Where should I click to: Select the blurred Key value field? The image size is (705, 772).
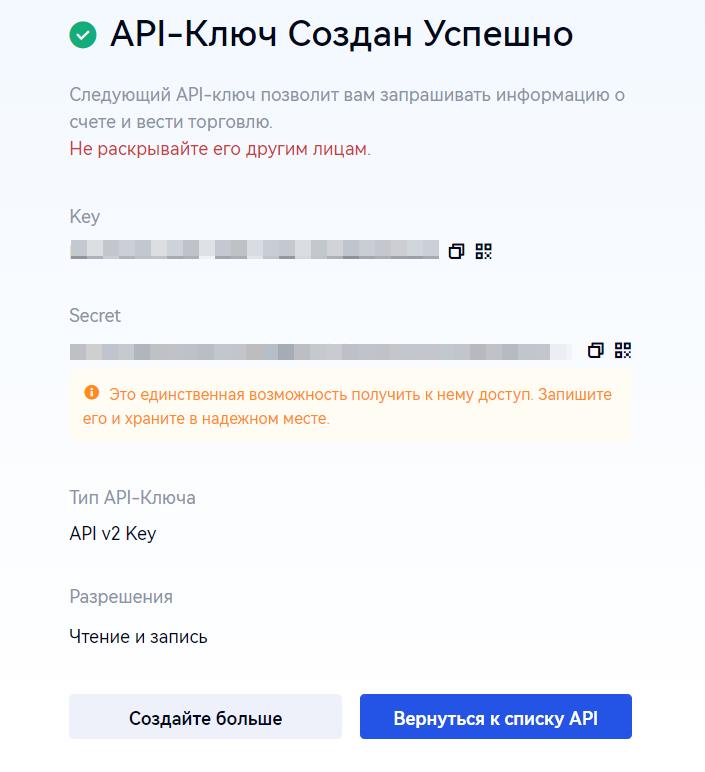(254, 250)
